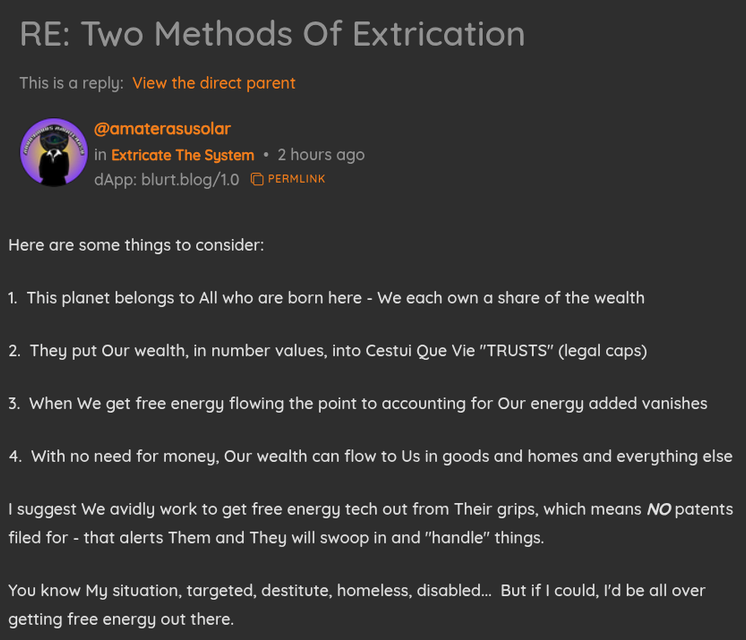The image size is (746, 640).
Task: Open the amaterasusolar avatar image
Action: point(54,152)
